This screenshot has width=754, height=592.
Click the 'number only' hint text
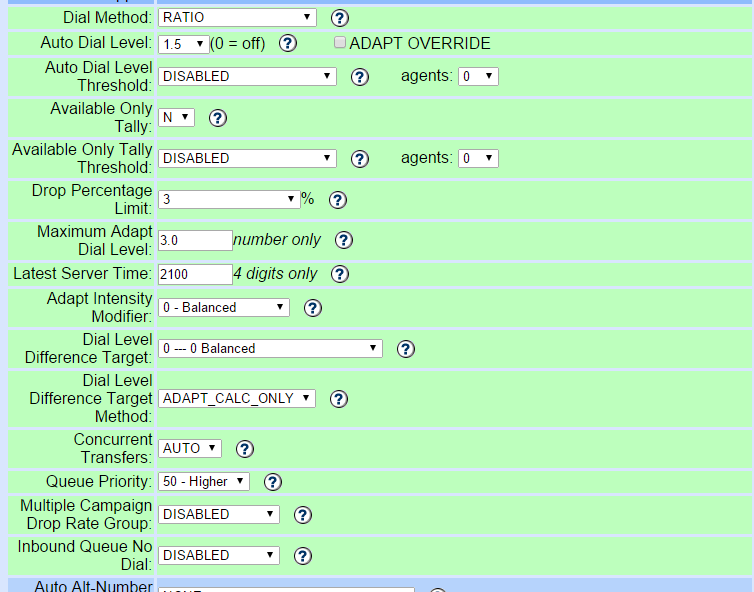pos(277,239)
